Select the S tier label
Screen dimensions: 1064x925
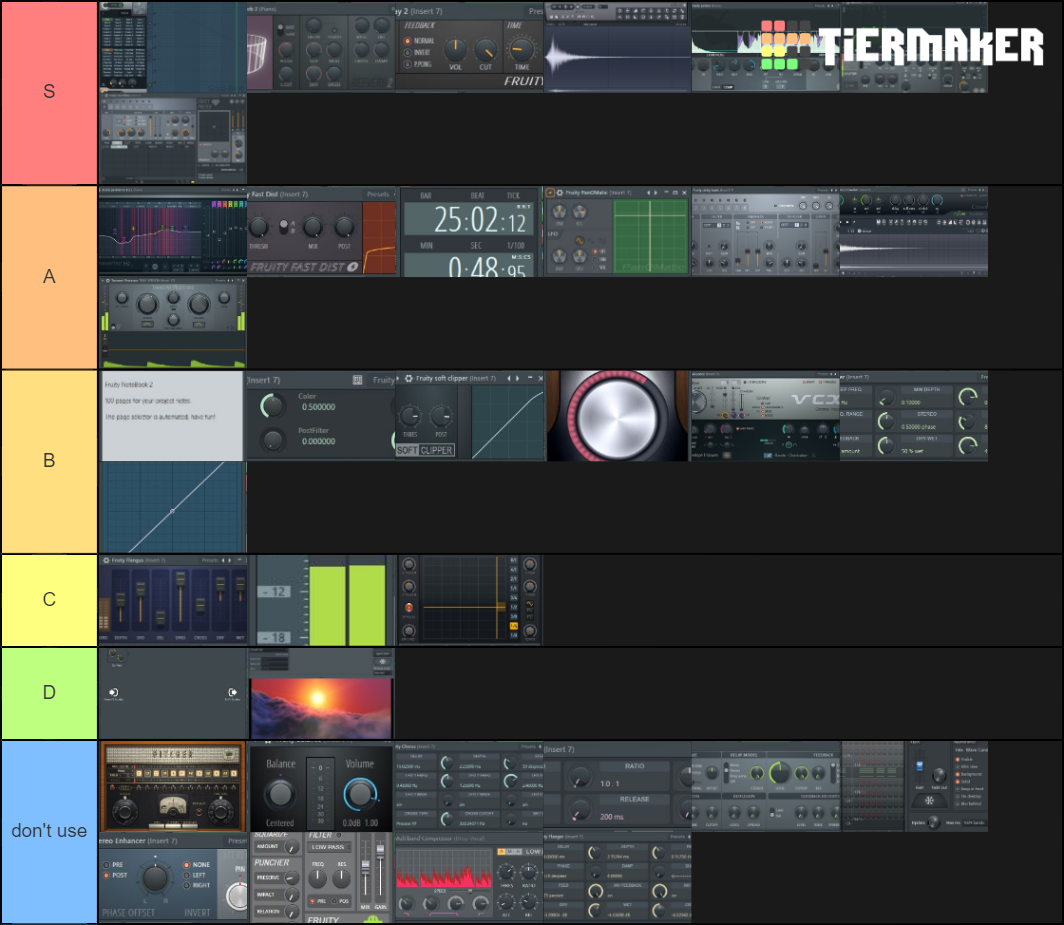coord(49,92)
